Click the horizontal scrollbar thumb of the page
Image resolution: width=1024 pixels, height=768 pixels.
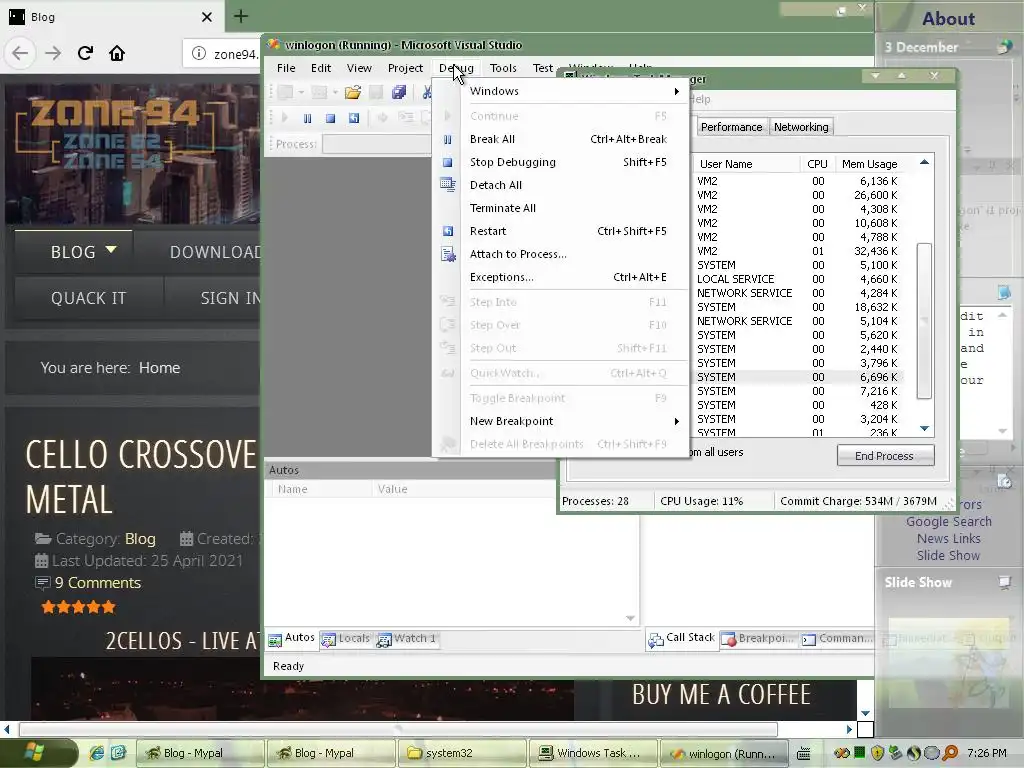[x=398, y=729]
